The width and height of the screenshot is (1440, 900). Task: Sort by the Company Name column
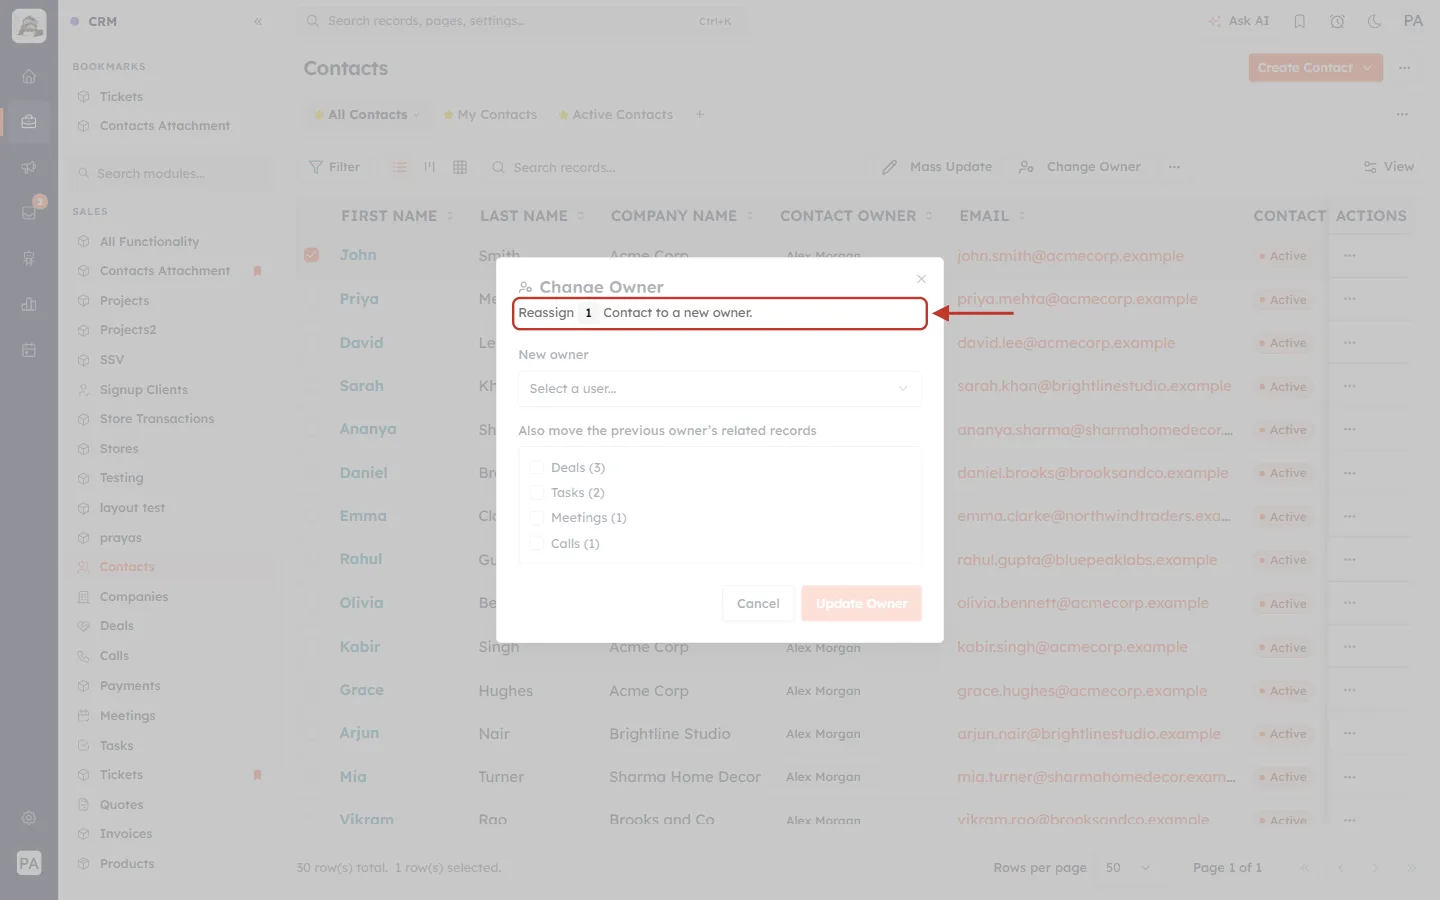coord(682,216)
